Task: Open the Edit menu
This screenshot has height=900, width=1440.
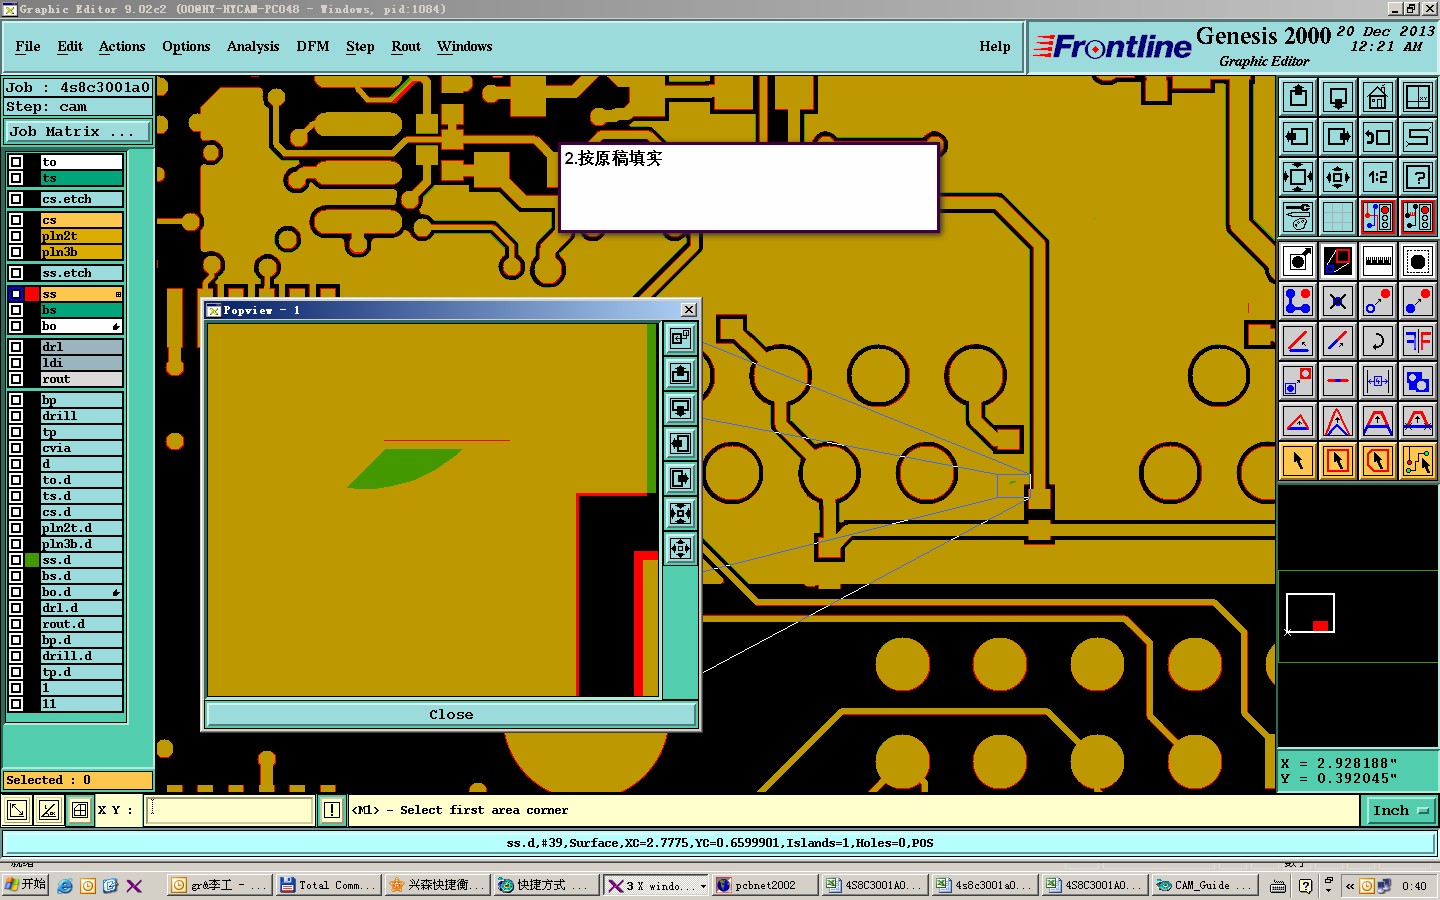Action: tap(70, 47)
